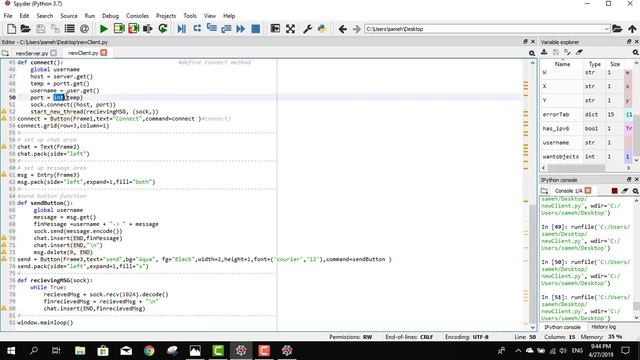640x360 pixels.
Task: Create a new file from the toolbar
Action: click(x=11, y=29)
